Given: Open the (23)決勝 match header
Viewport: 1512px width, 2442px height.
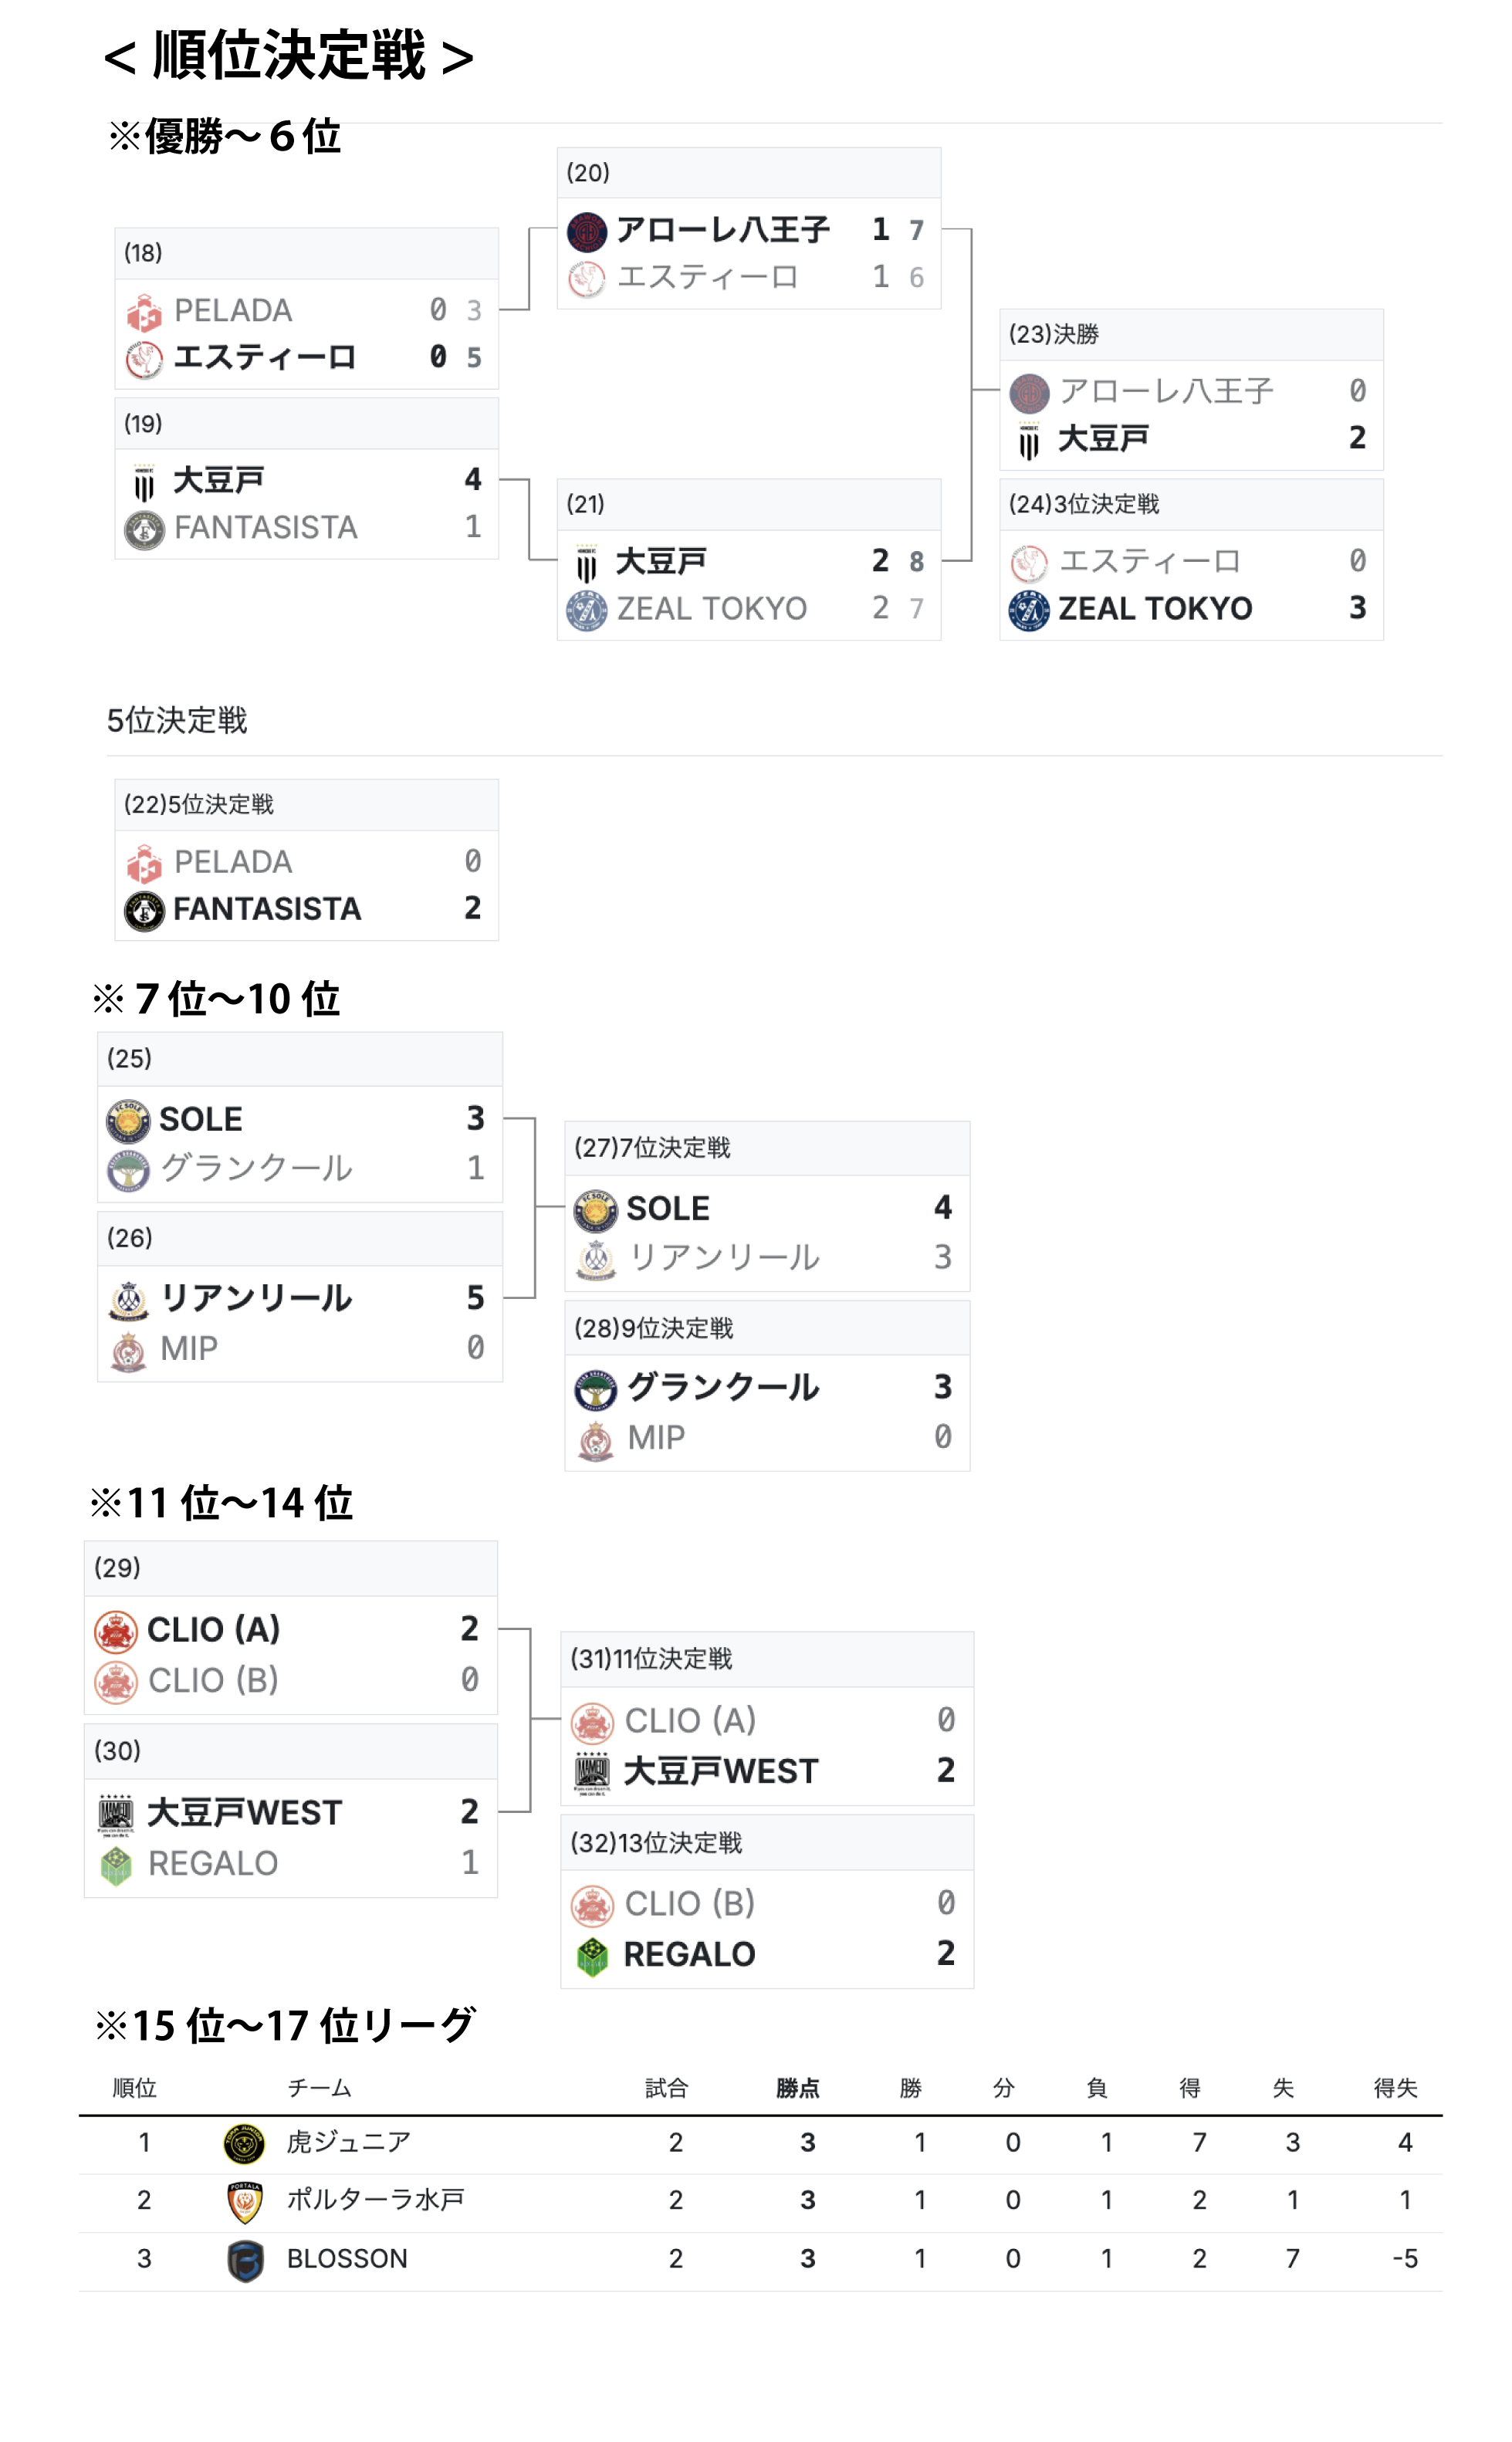Looking at the screenshot, I should [x=1054, y=335].
